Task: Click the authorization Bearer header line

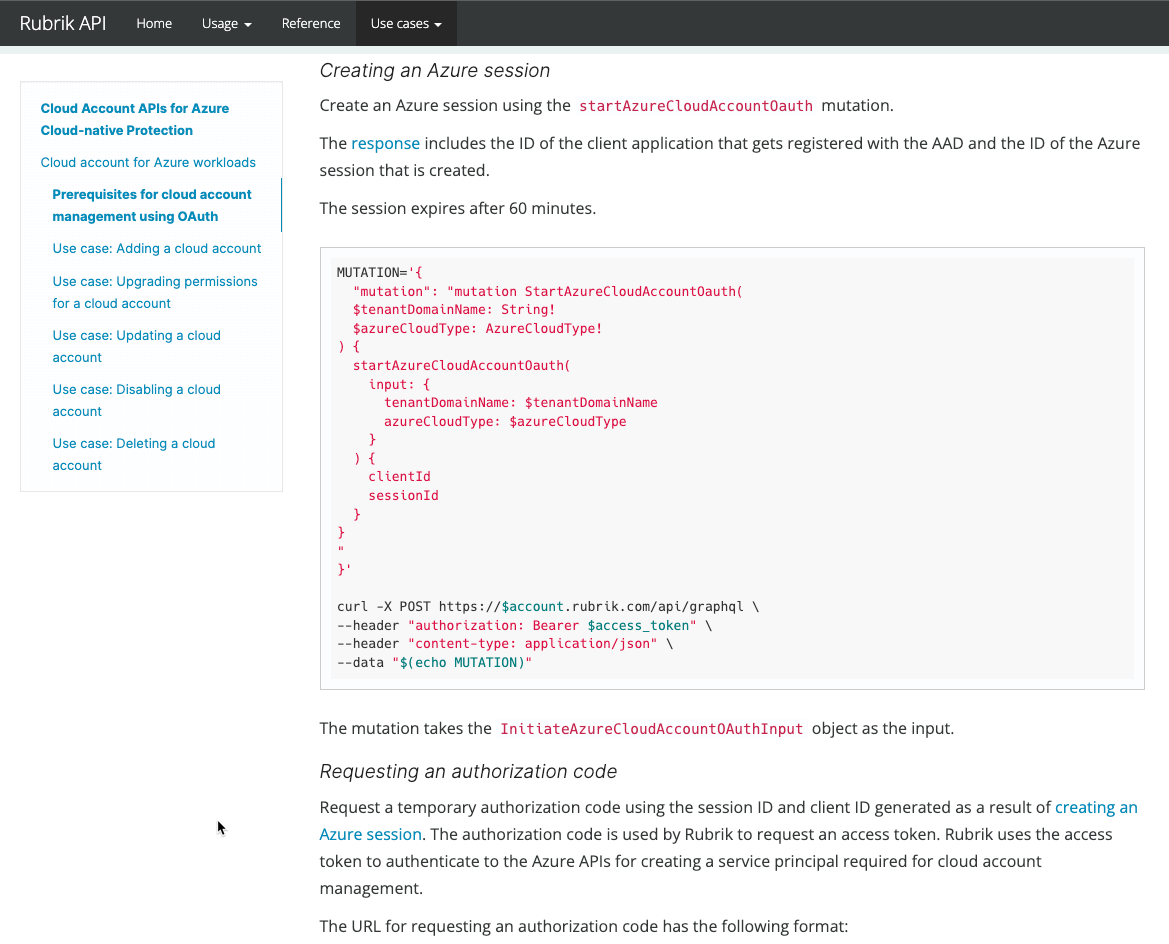Action: point(524,625)
